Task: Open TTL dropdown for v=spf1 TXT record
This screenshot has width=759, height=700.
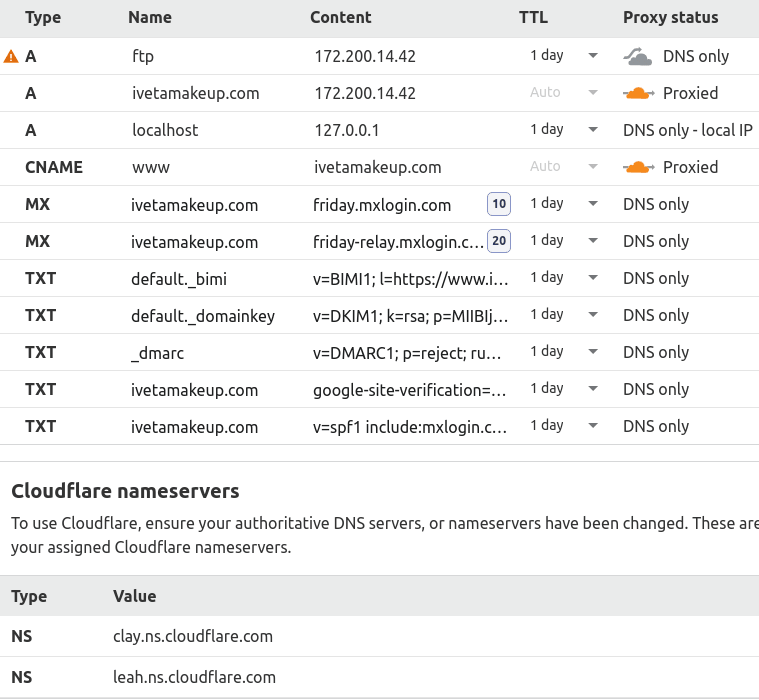Action: tap(592, 426)
